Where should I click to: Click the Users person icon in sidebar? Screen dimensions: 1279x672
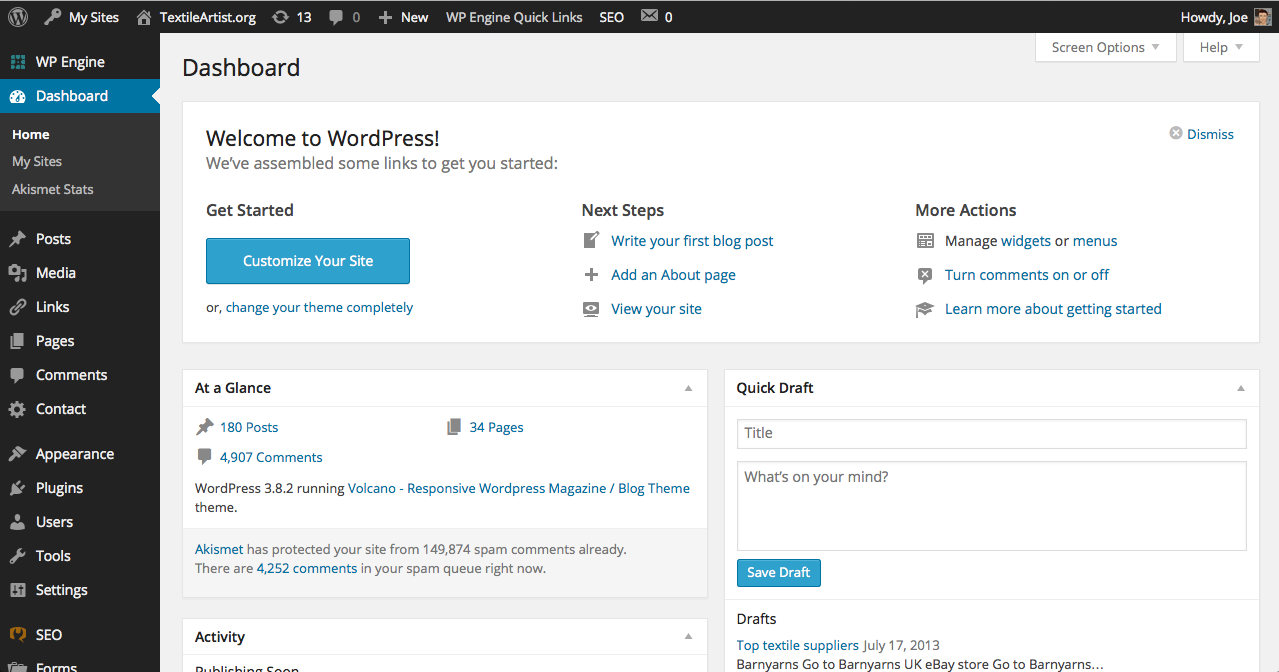18,522
